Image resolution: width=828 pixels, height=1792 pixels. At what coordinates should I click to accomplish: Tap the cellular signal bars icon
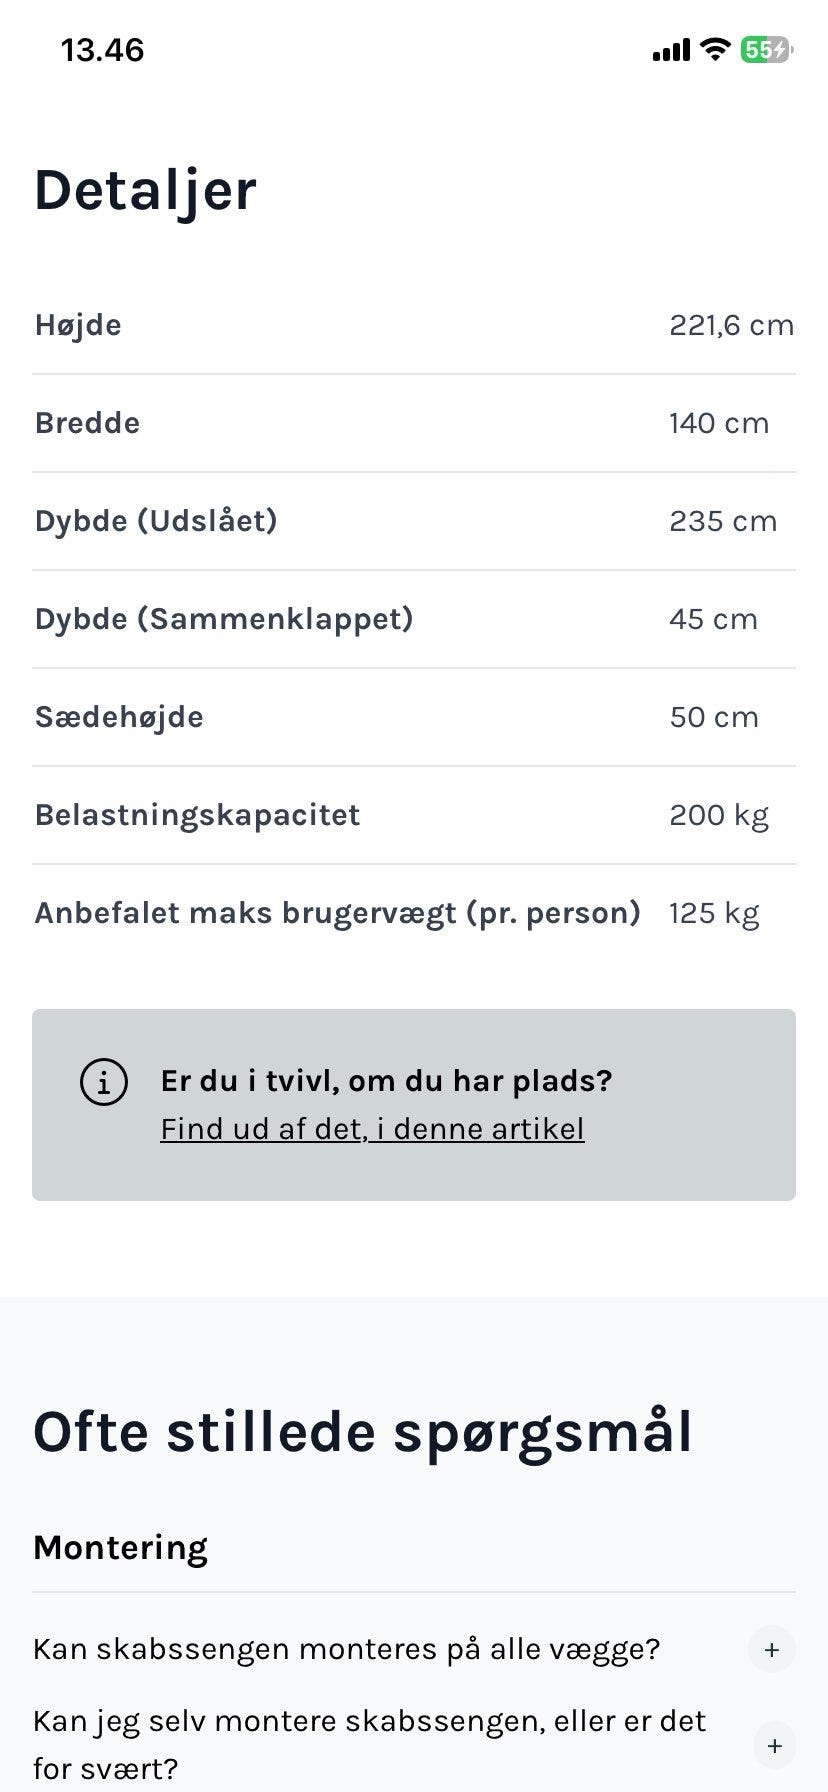pyautogui.click(x=671, y=50)
